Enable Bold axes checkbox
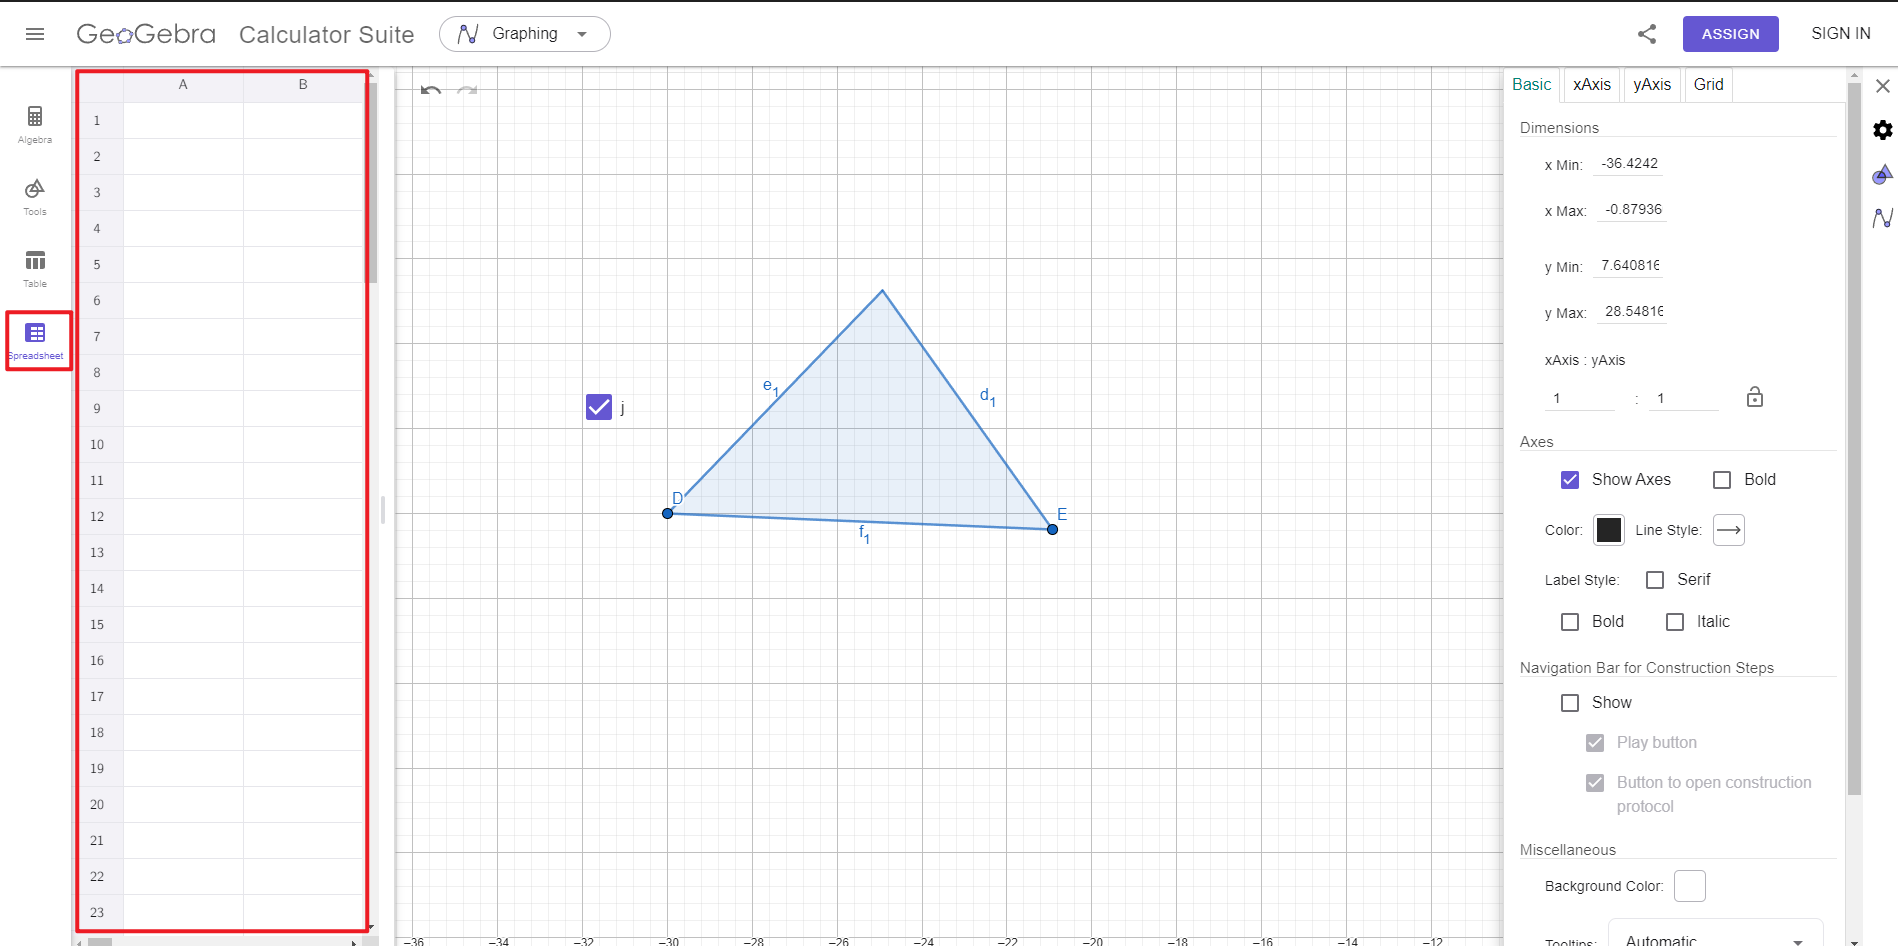The width and height of the screenshot is (1898, 946). 1722,480
